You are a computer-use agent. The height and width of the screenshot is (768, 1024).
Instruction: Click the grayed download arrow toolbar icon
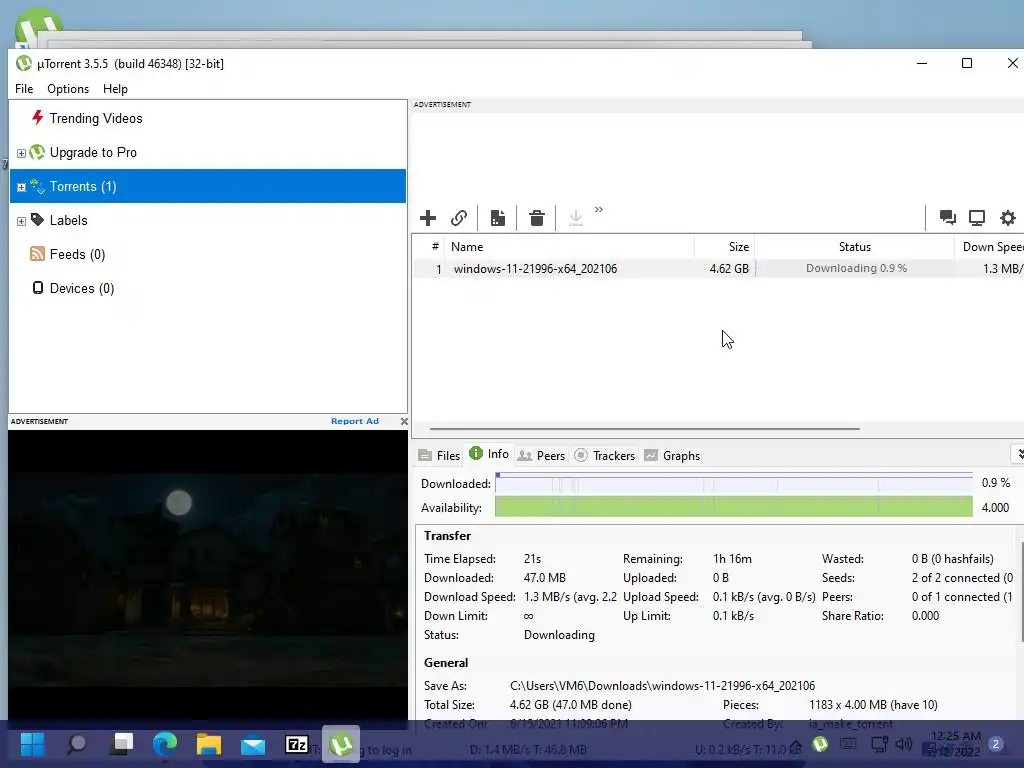click(x=575, y=218)
